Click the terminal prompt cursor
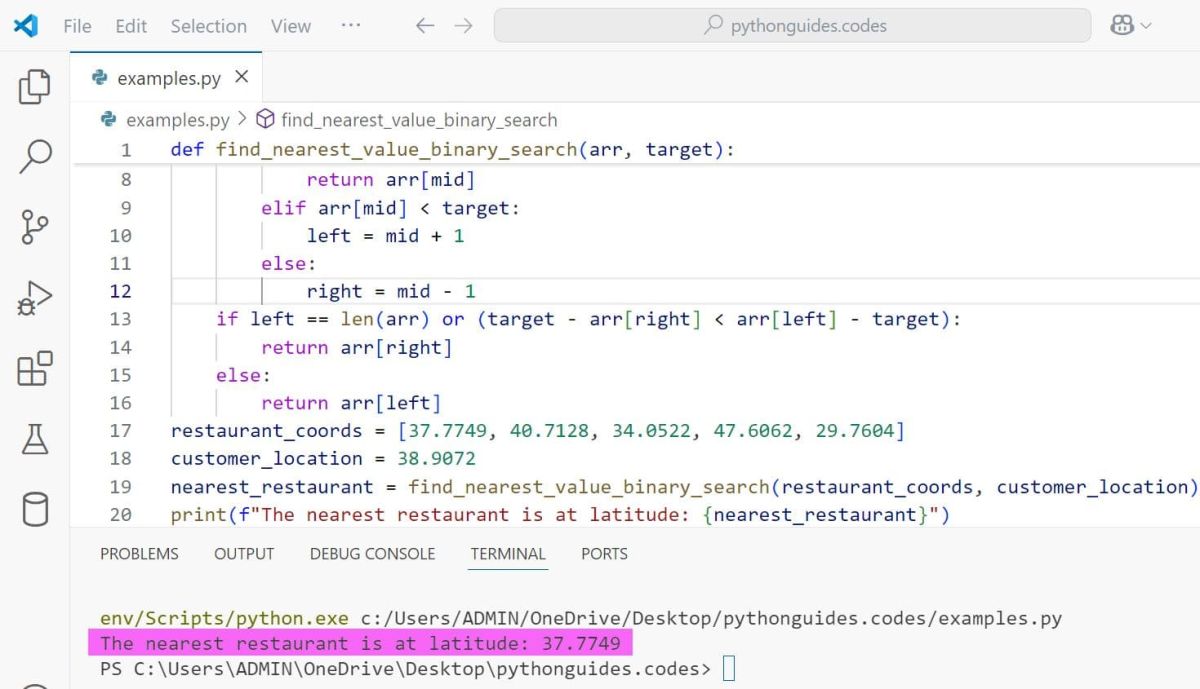Viewport: 1200px width, 689px height. 728,668
